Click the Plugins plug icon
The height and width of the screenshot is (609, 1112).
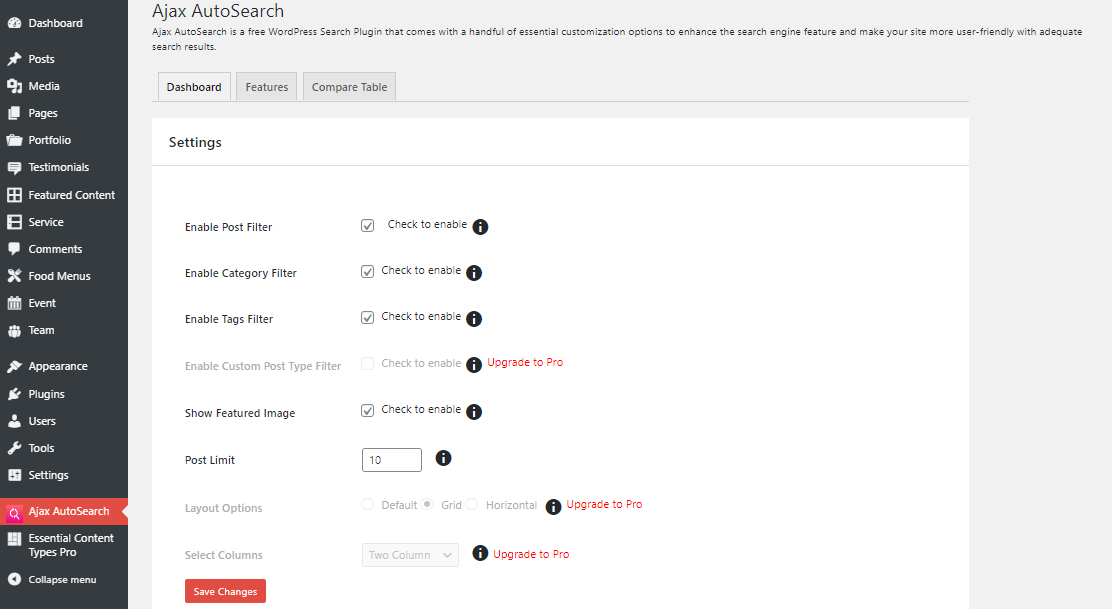pos(14,393)
